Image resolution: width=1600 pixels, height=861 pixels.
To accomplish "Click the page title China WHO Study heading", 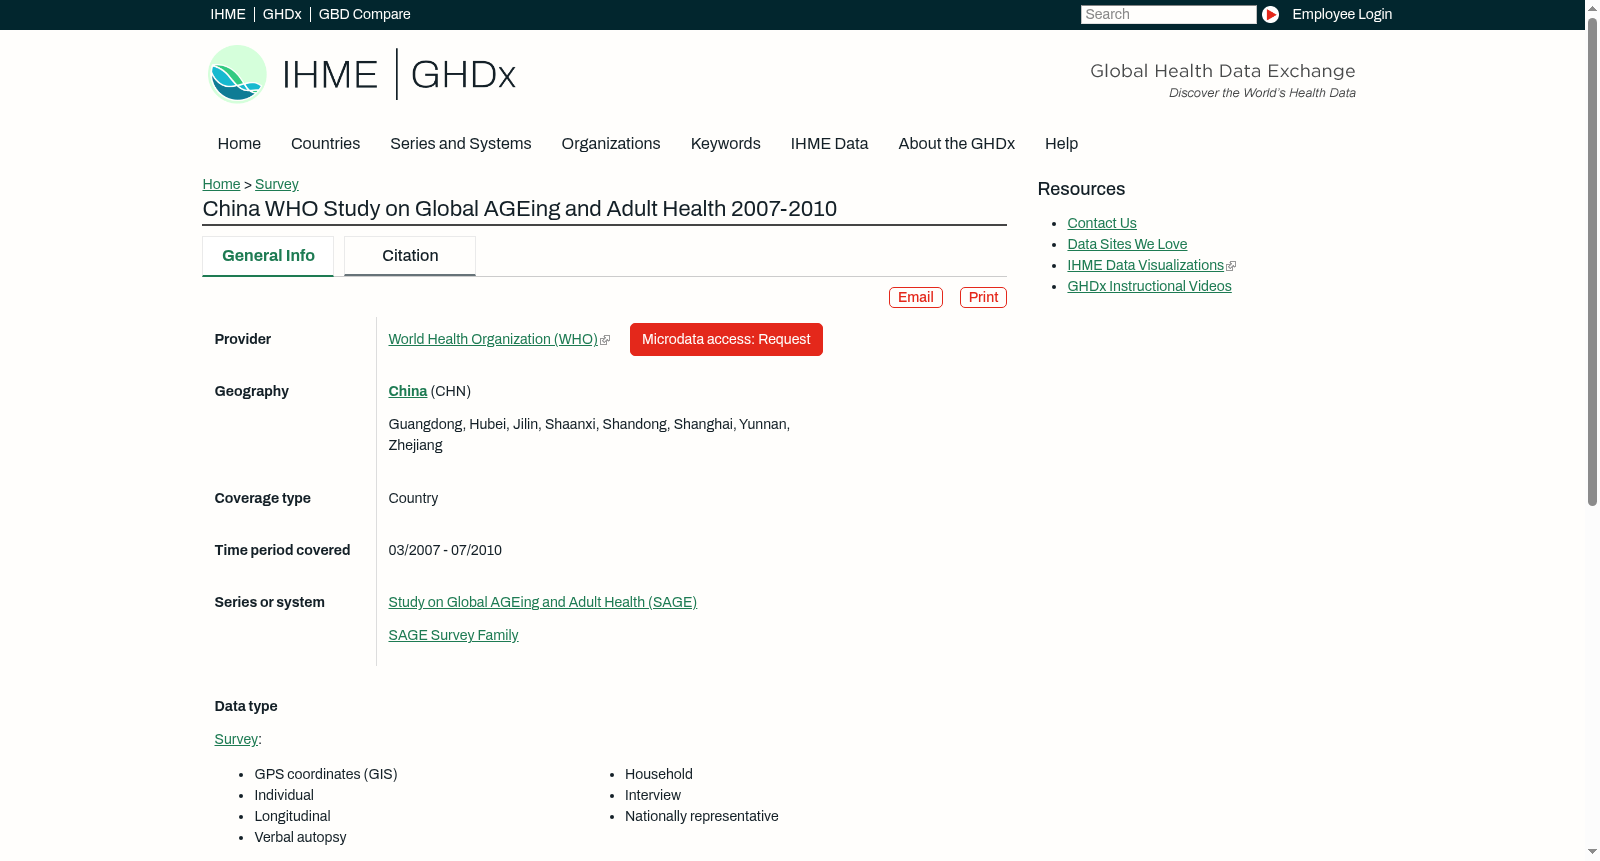I will point(520,209).
